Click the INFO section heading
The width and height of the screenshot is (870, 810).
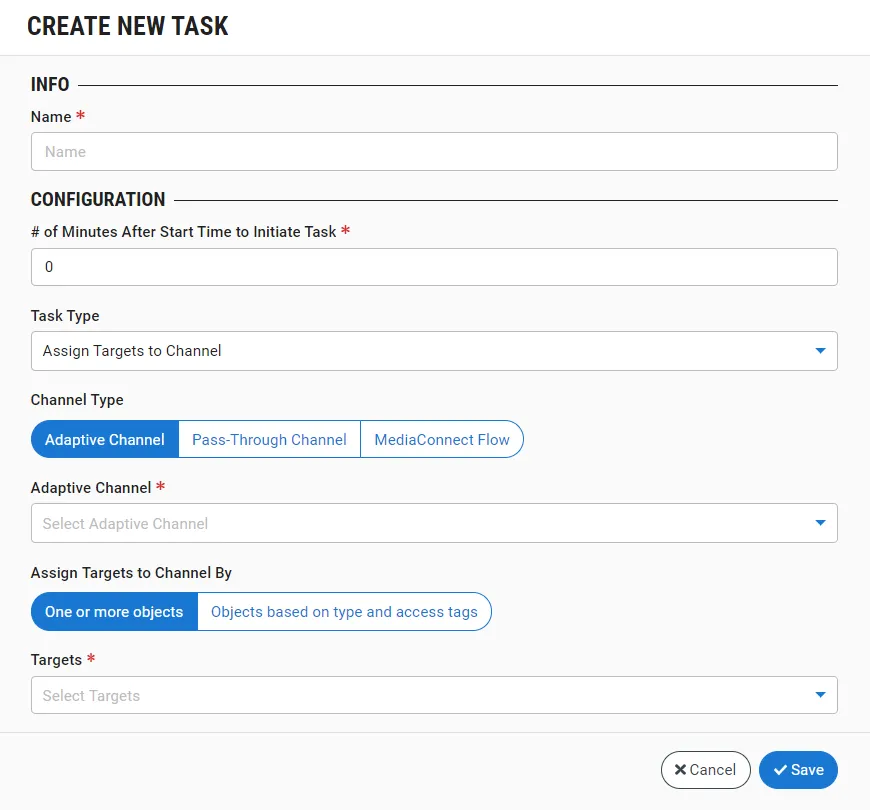pyautogui.click(x=50, y=84)
